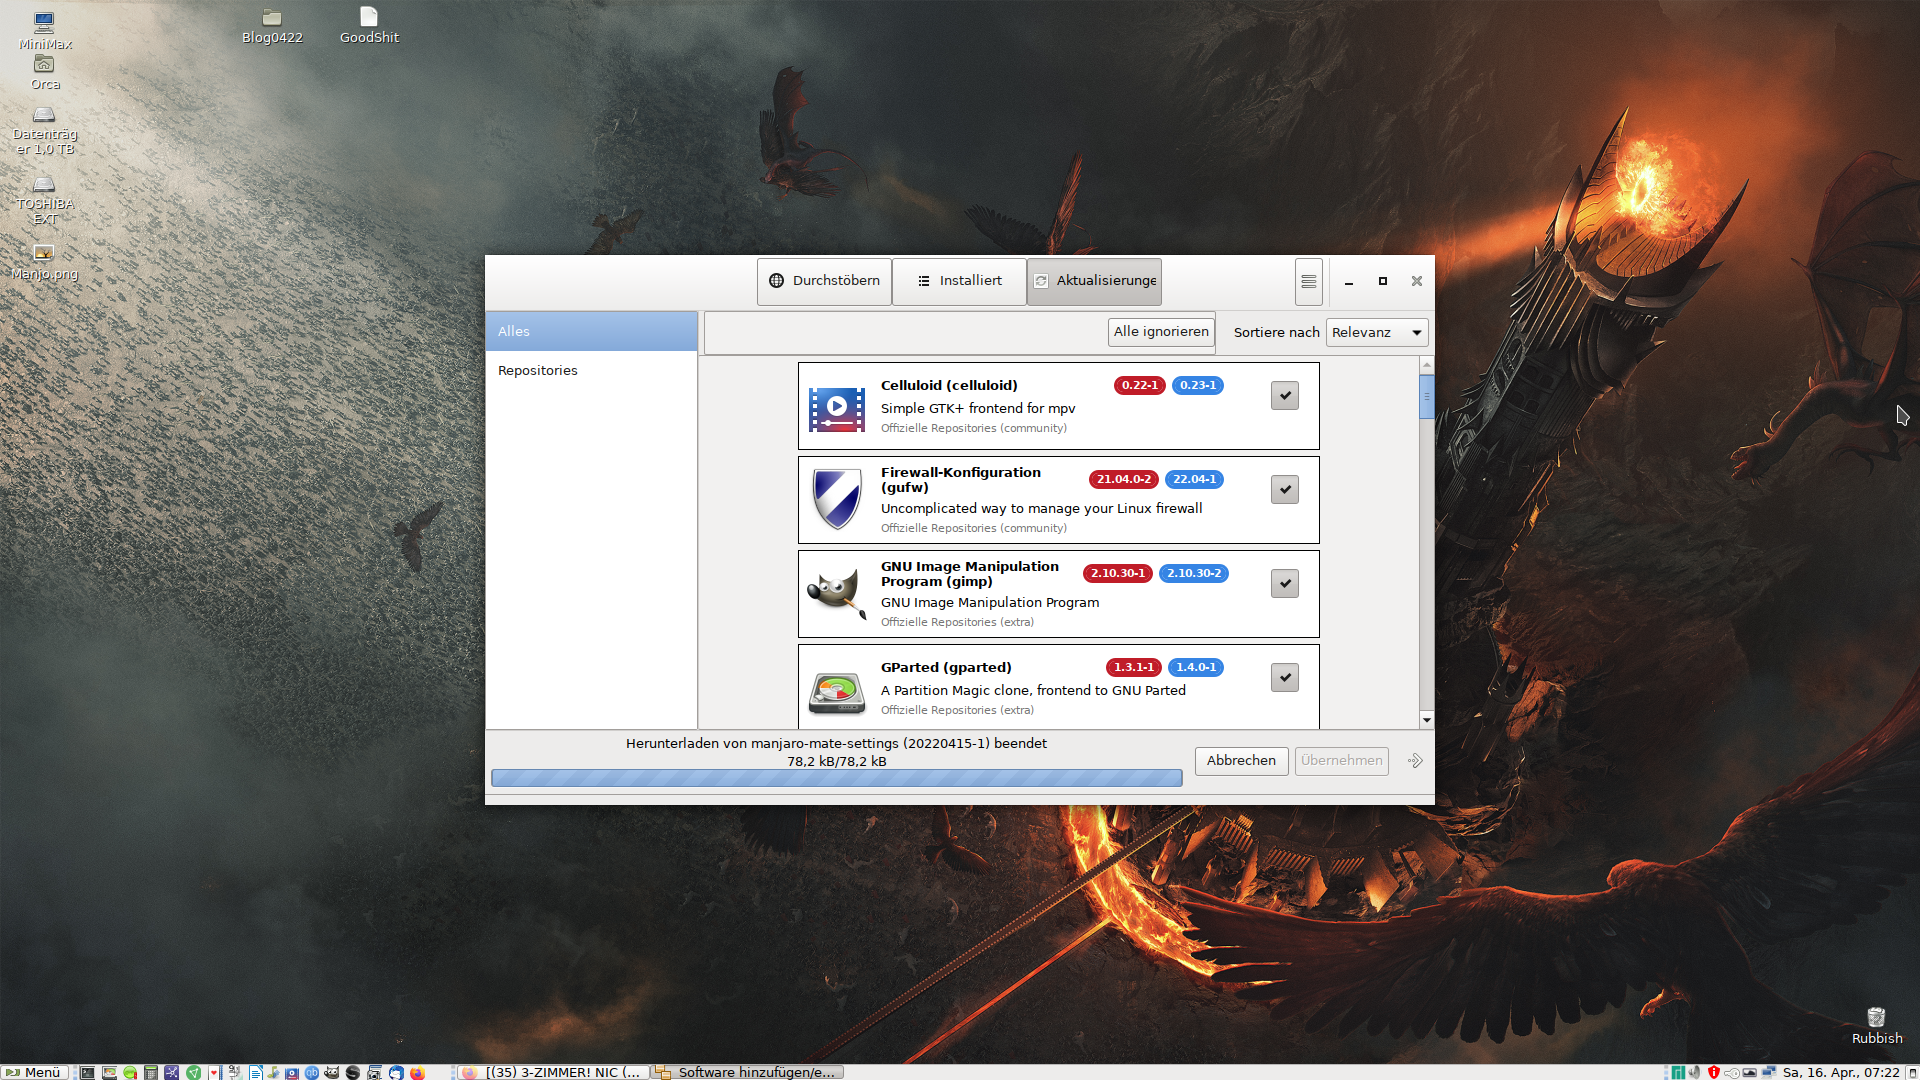Click the show desktop button at panel end
Screen dimensions: 1920x1080
[1912, 1072]
